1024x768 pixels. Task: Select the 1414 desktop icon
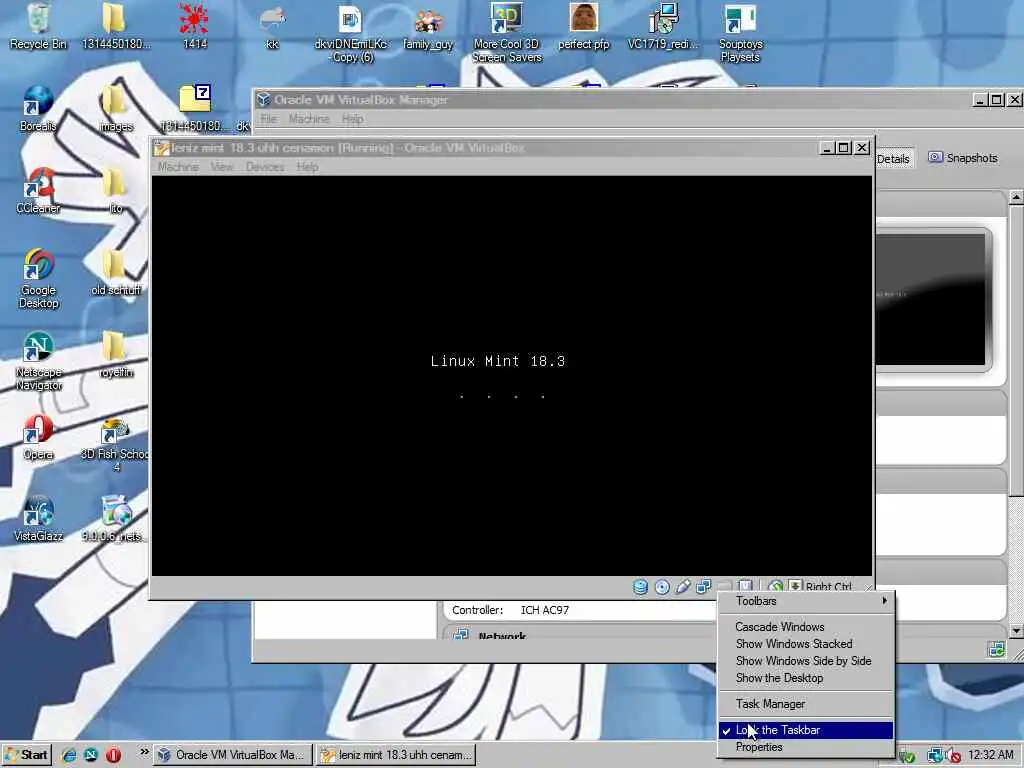[195, 26]
